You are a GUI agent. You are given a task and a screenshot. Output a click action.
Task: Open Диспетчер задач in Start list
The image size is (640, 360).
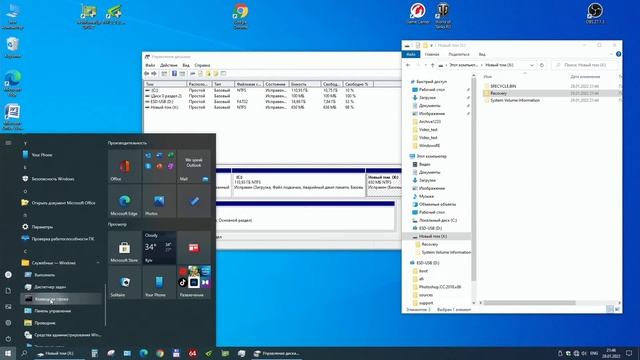61,287
